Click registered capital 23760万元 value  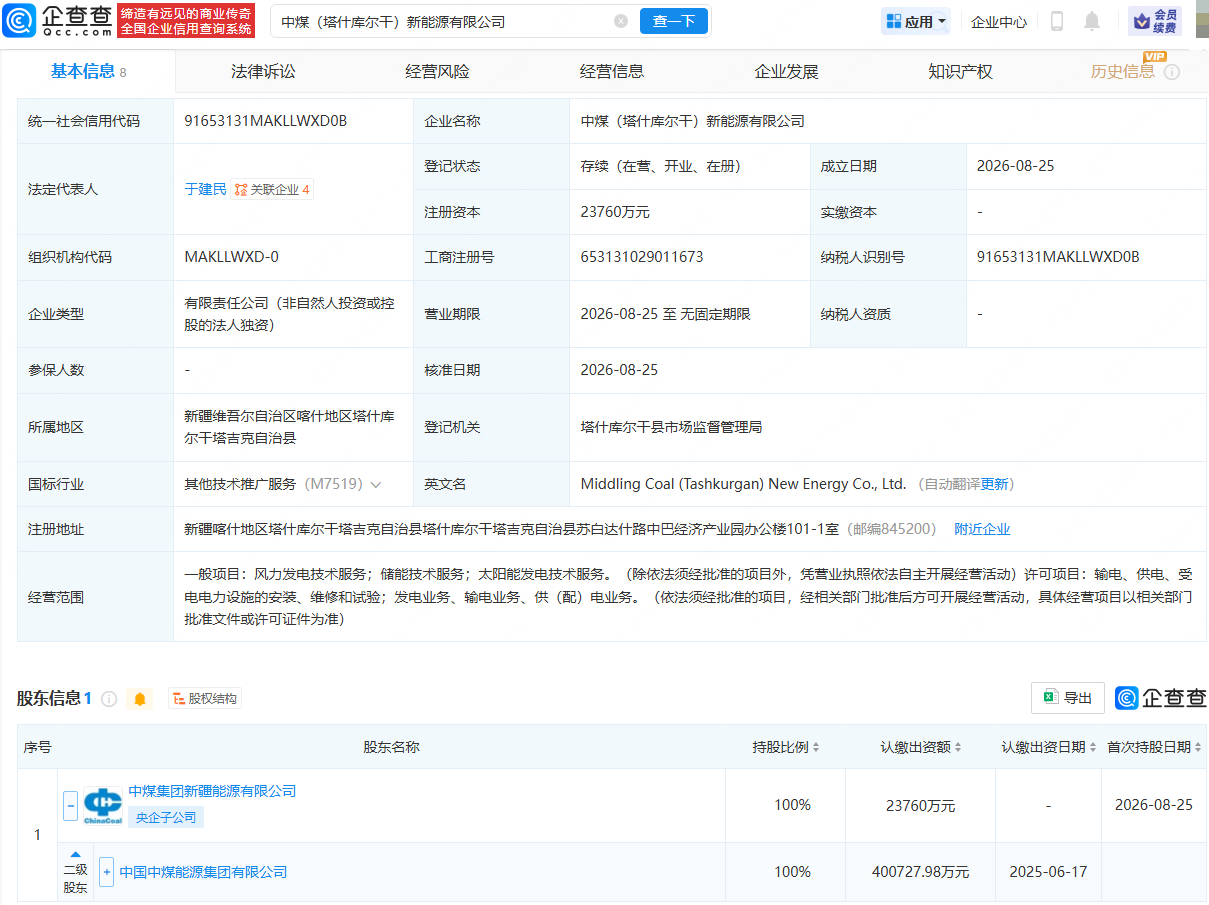615,212
